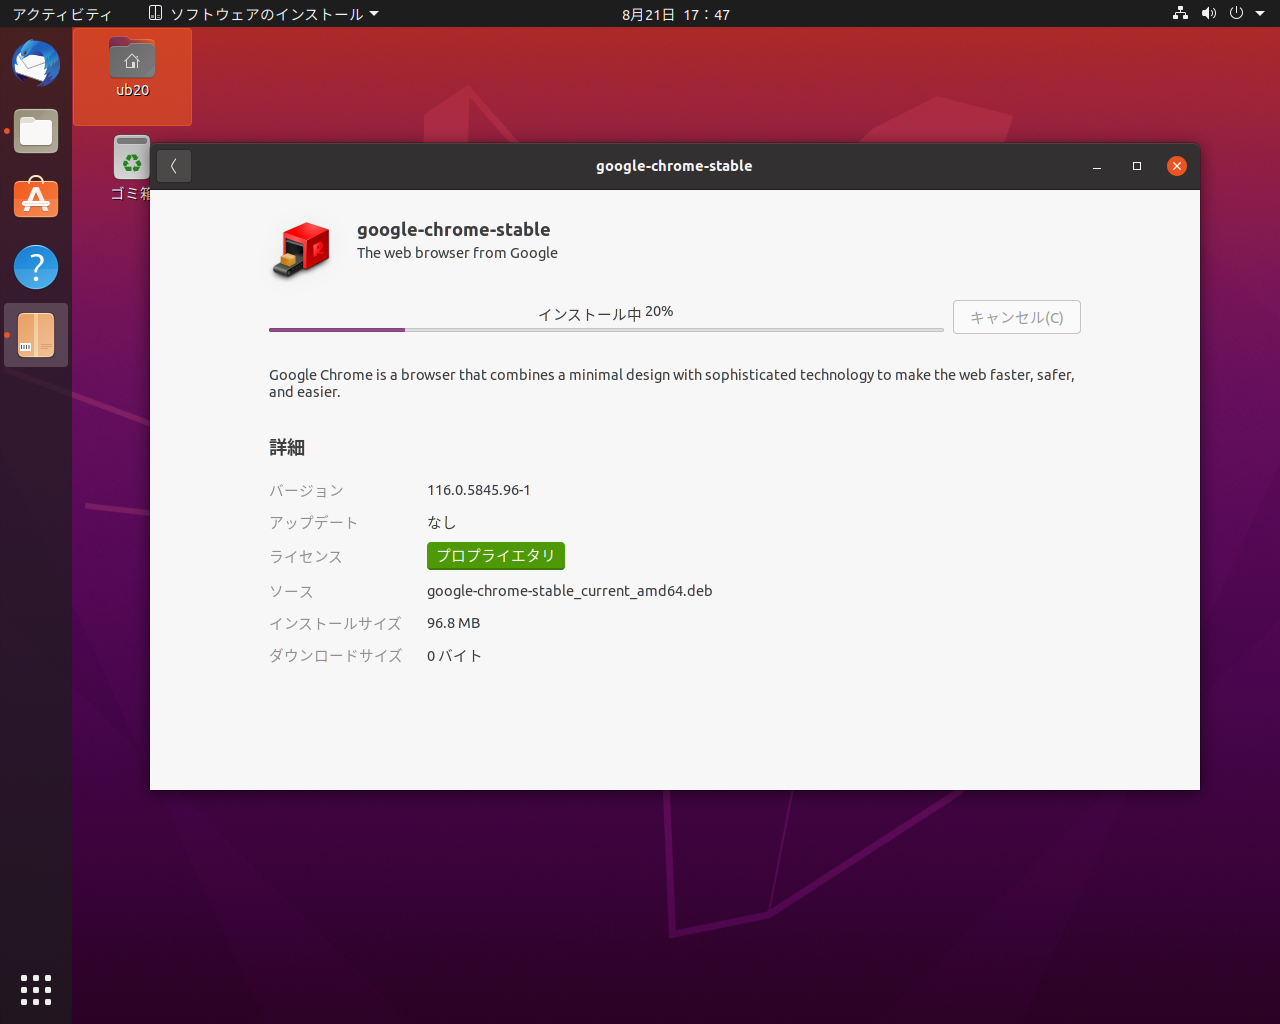Screen dimensions: 1280x1024
Task: Click the インストールサイズ label
Action: coord(335,623)
